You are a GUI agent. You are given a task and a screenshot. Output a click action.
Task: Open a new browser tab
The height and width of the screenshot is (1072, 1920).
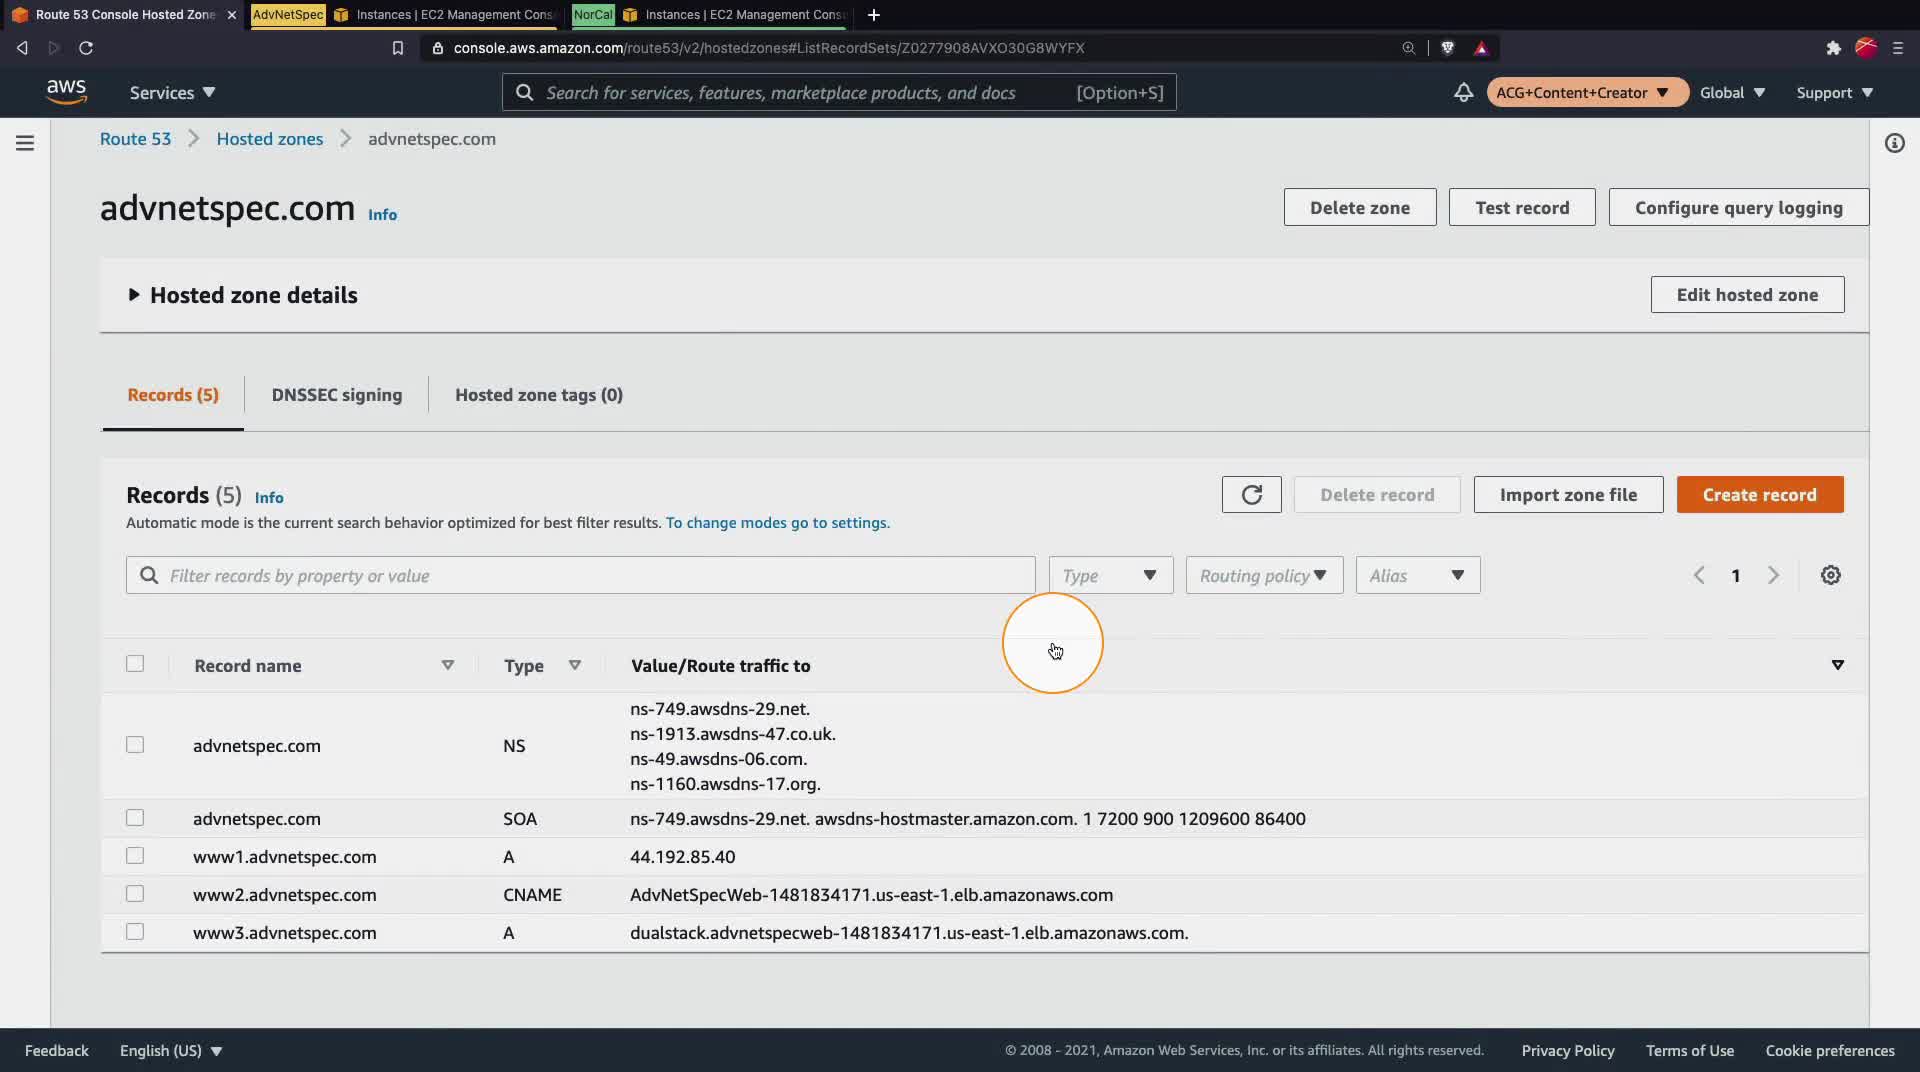pos(873,15)
